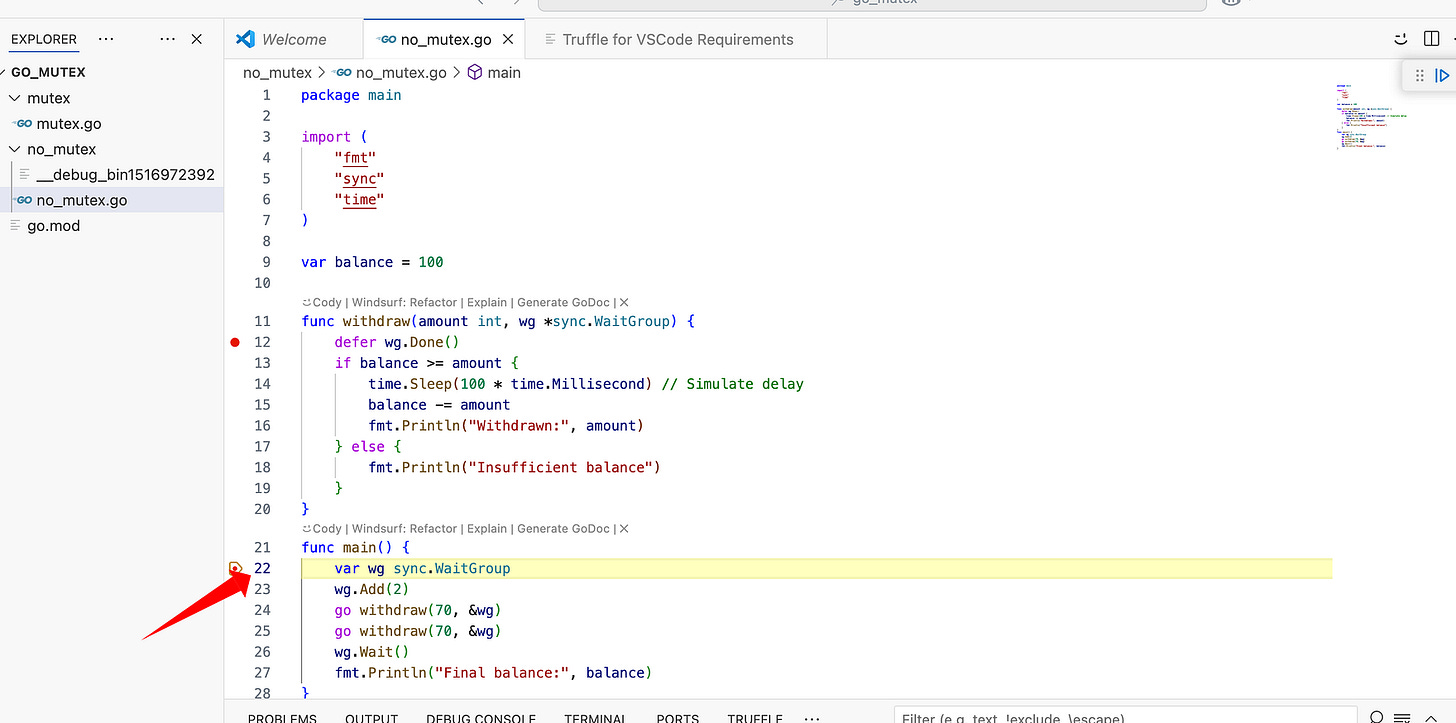
Task: Show more panel tabs via ellipsis
Action: [x=811, y=718]
